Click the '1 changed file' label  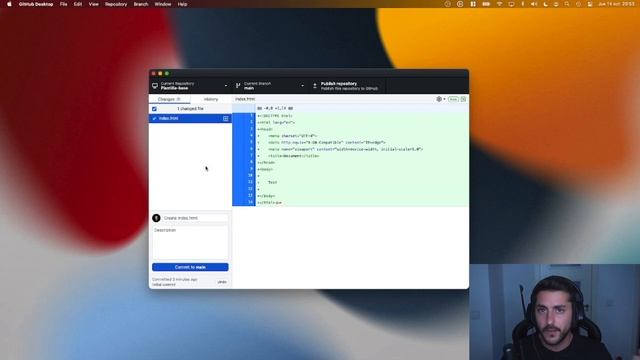click(190, 109)
